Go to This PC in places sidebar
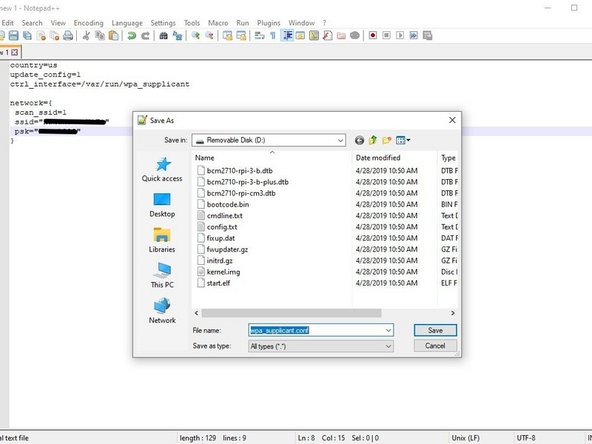Viewport: 592px width, 444px height. click(x=162, y=276)
